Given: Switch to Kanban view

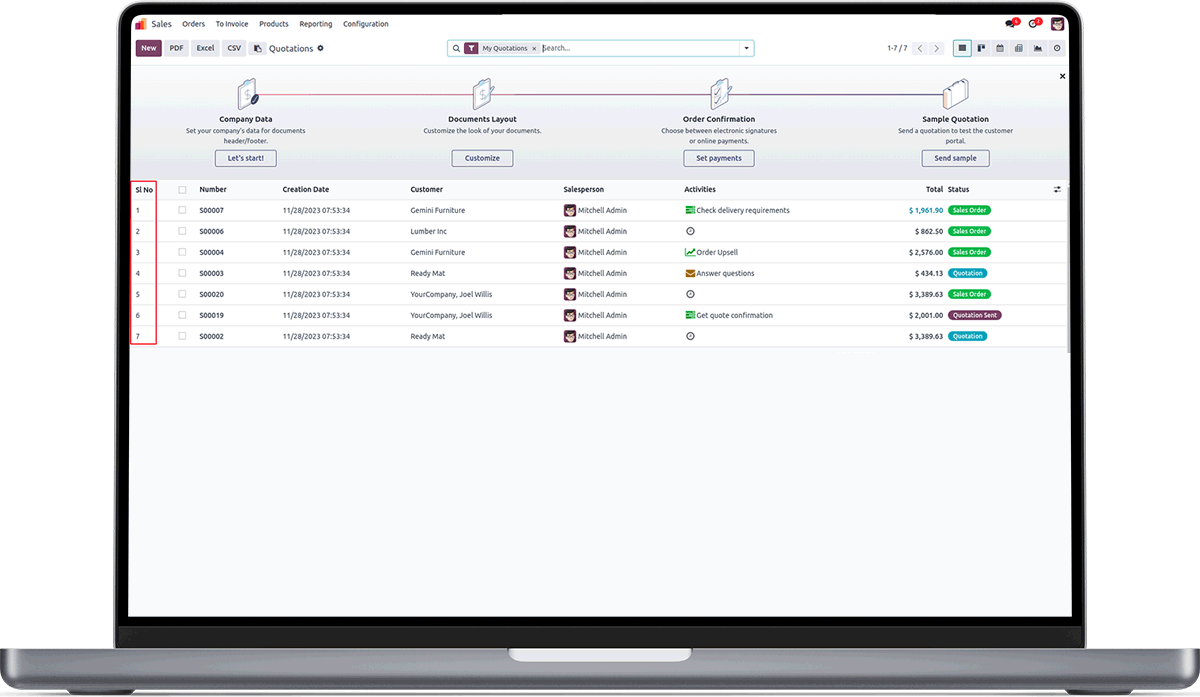Looking at the screenshot, I should click(981, 48).
